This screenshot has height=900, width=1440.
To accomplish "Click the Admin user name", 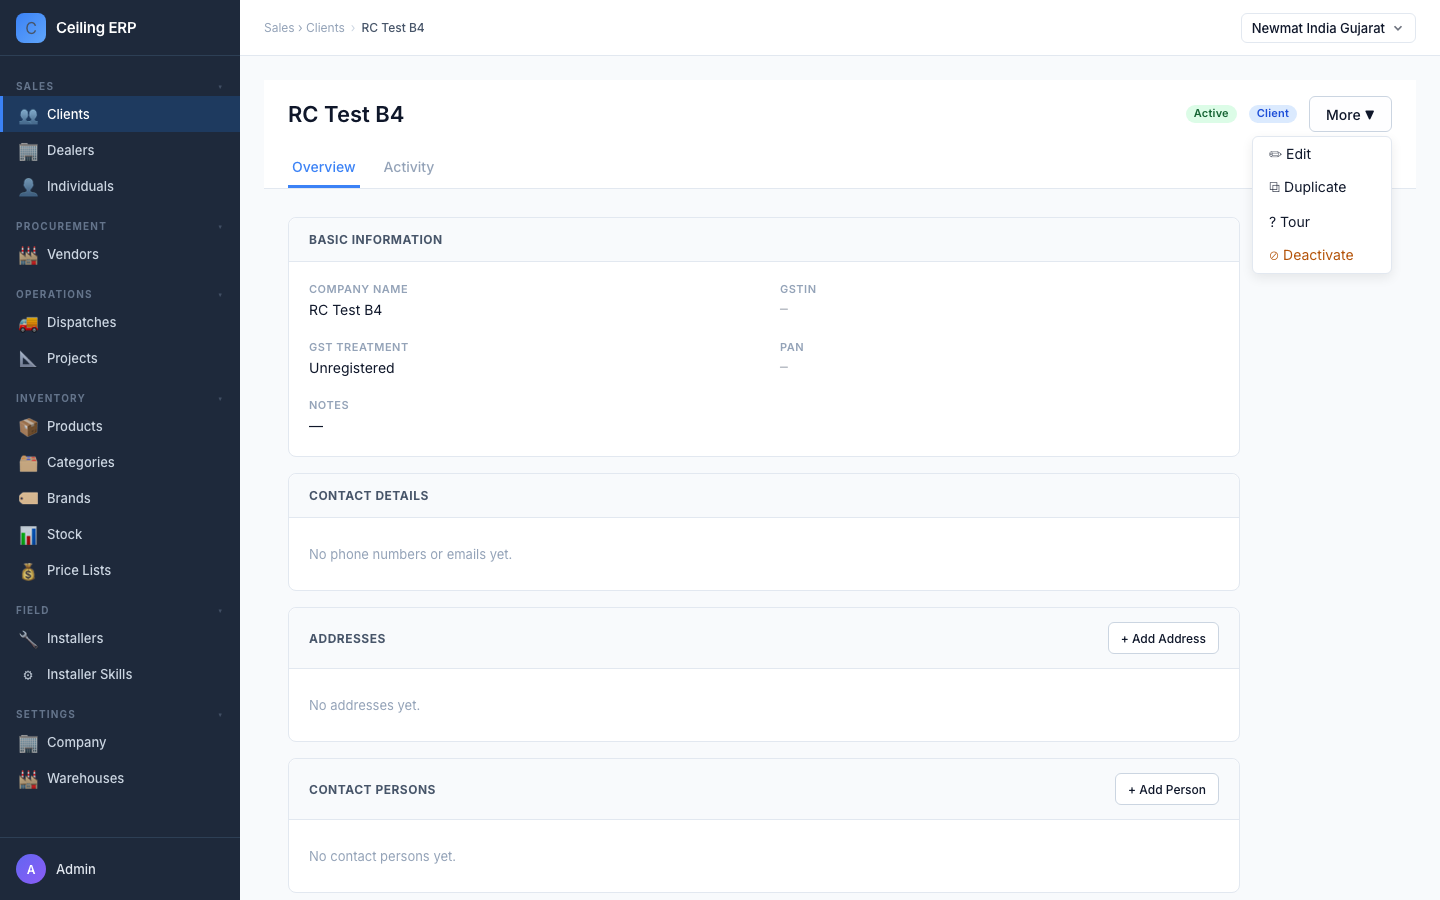I will tap(76, 869).
